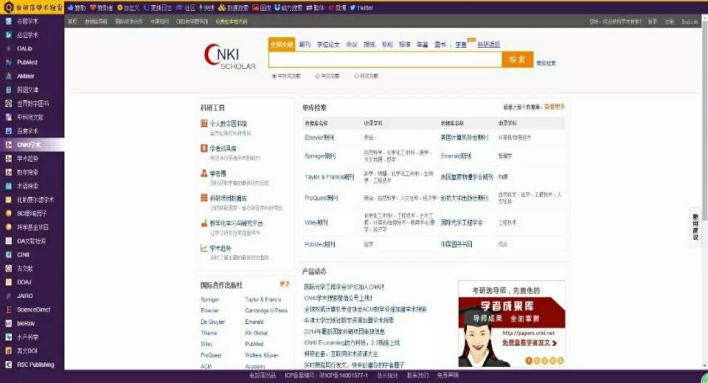
Task: Click the orange carousel dot on the ad banner
Action: click(529, 360)
